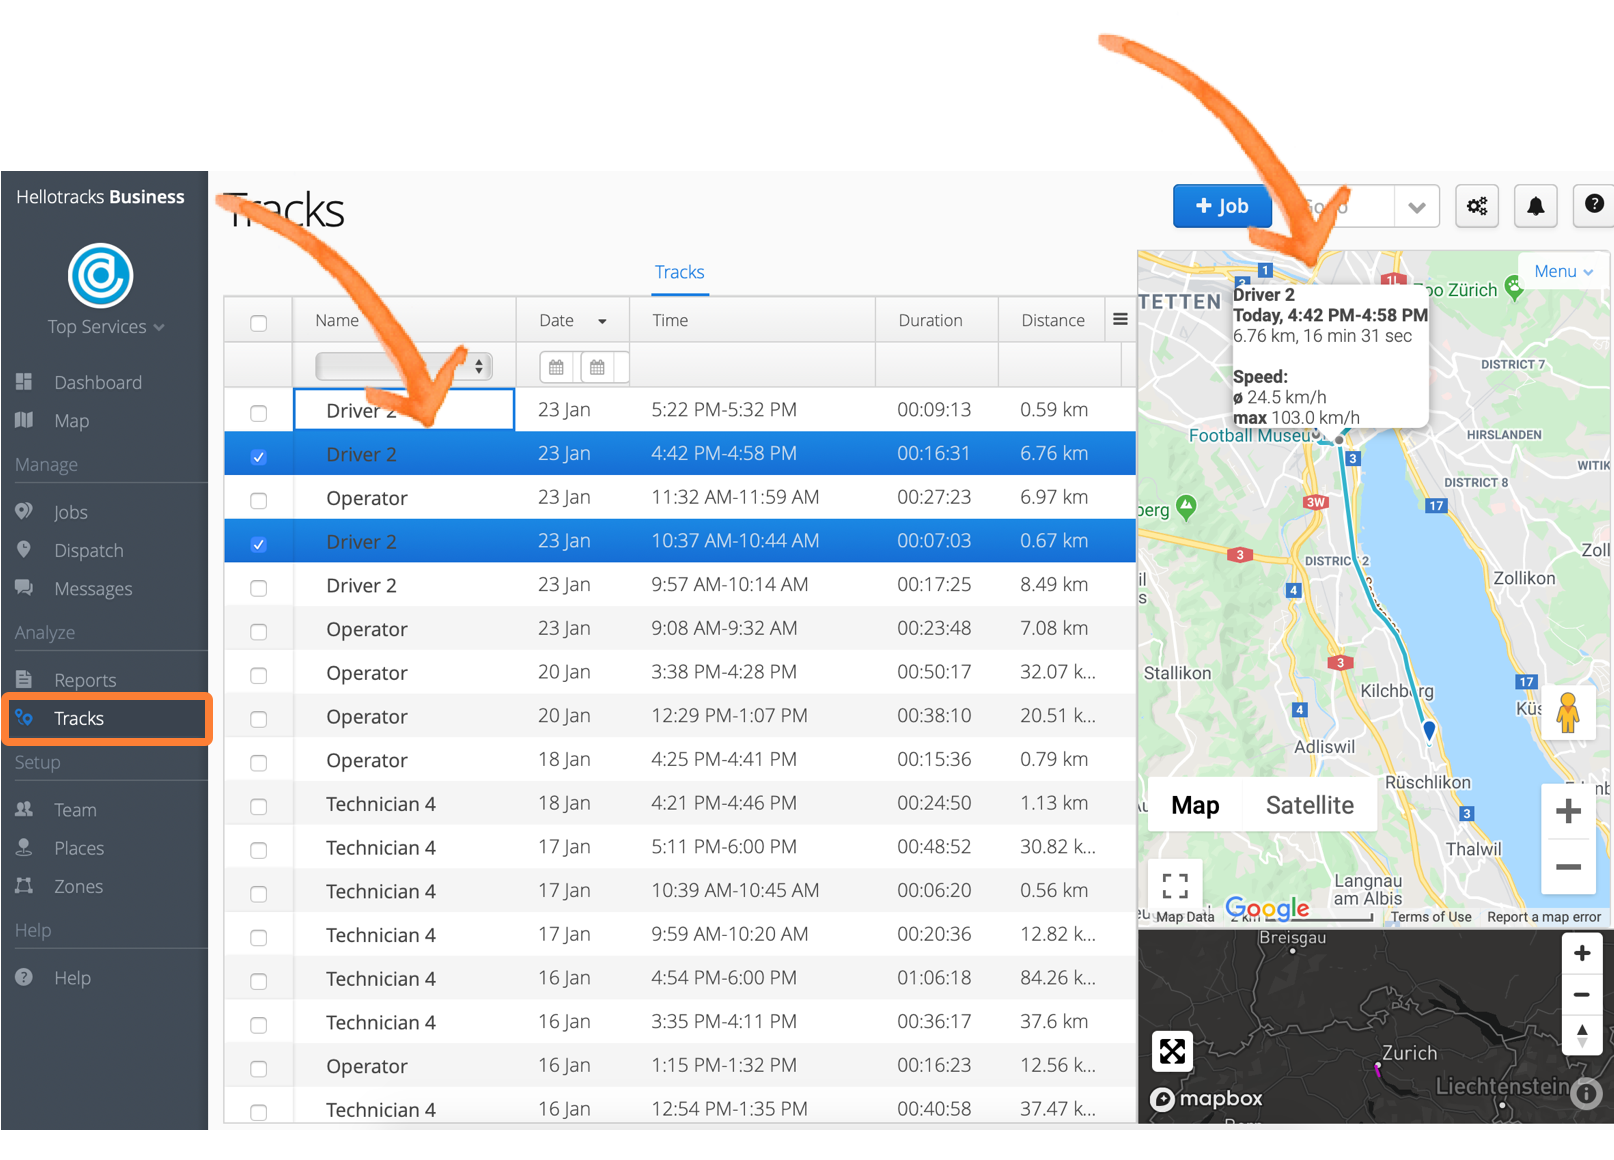Screen dimensions: 1614x1160
Task: Go to Jobs in the sidebar
Action: pos(71,512)
